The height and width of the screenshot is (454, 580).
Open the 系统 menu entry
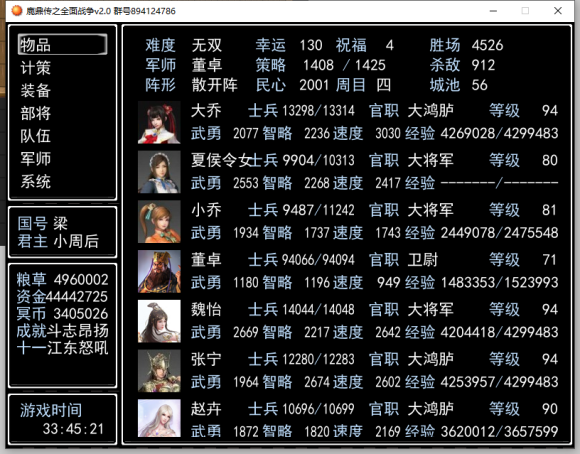(36, 181)
